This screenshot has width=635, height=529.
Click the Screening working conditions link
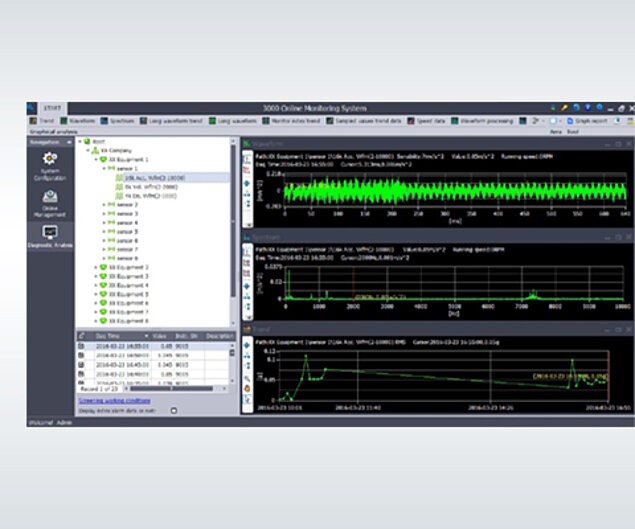pyautogui.click(x=113, y=400)
